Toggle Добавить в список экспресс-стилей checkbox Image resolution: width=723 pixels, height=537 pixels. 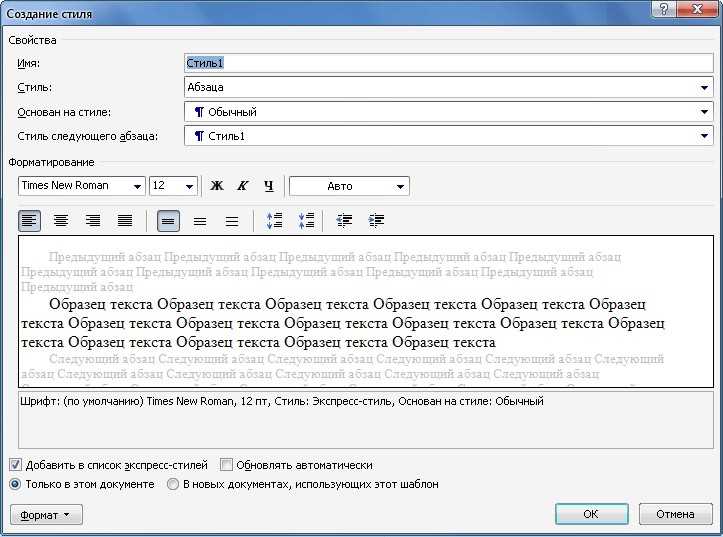click(15, 465)
